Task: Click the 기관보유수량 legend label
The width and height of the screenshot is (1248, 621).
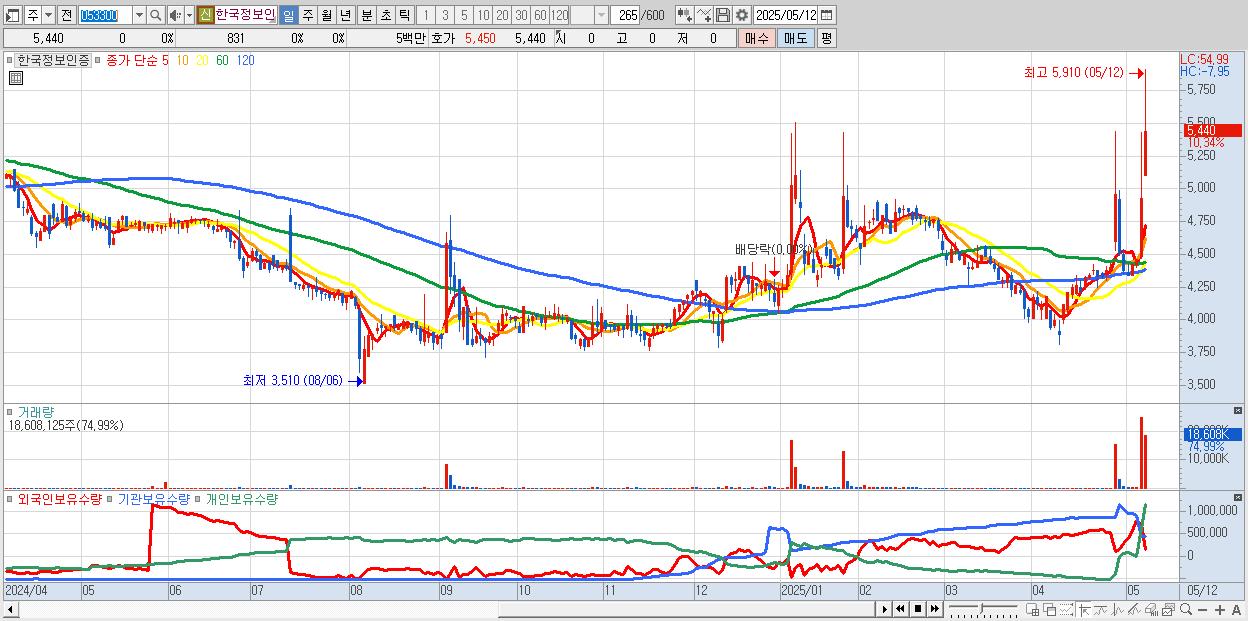Action: [154, 498]
